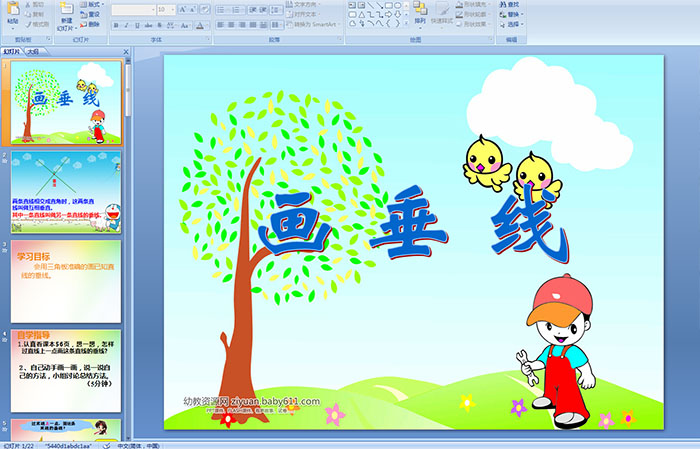Open the Select (选择) dropdown
Image resolution: width=700 pixels, height=449 pixels.
[512, 24]
